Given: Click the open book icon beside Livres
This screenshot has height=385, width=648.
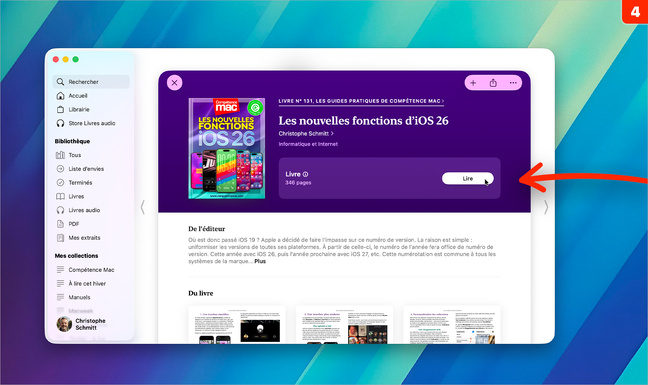Looking at the screenshot, I should (x=60, y=196).
